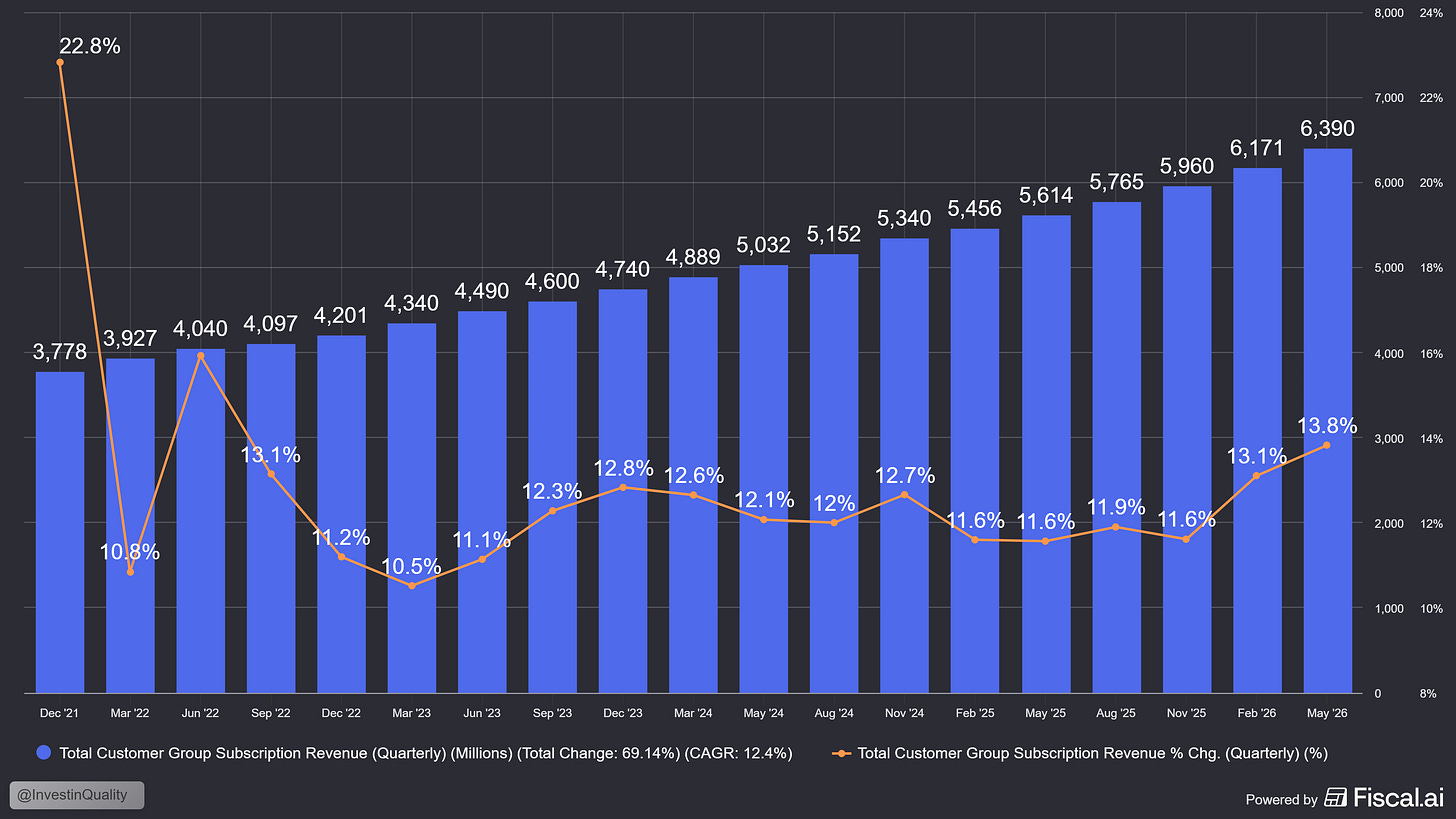
Task: Select the 4,889 bar value label
Action: 693,257
